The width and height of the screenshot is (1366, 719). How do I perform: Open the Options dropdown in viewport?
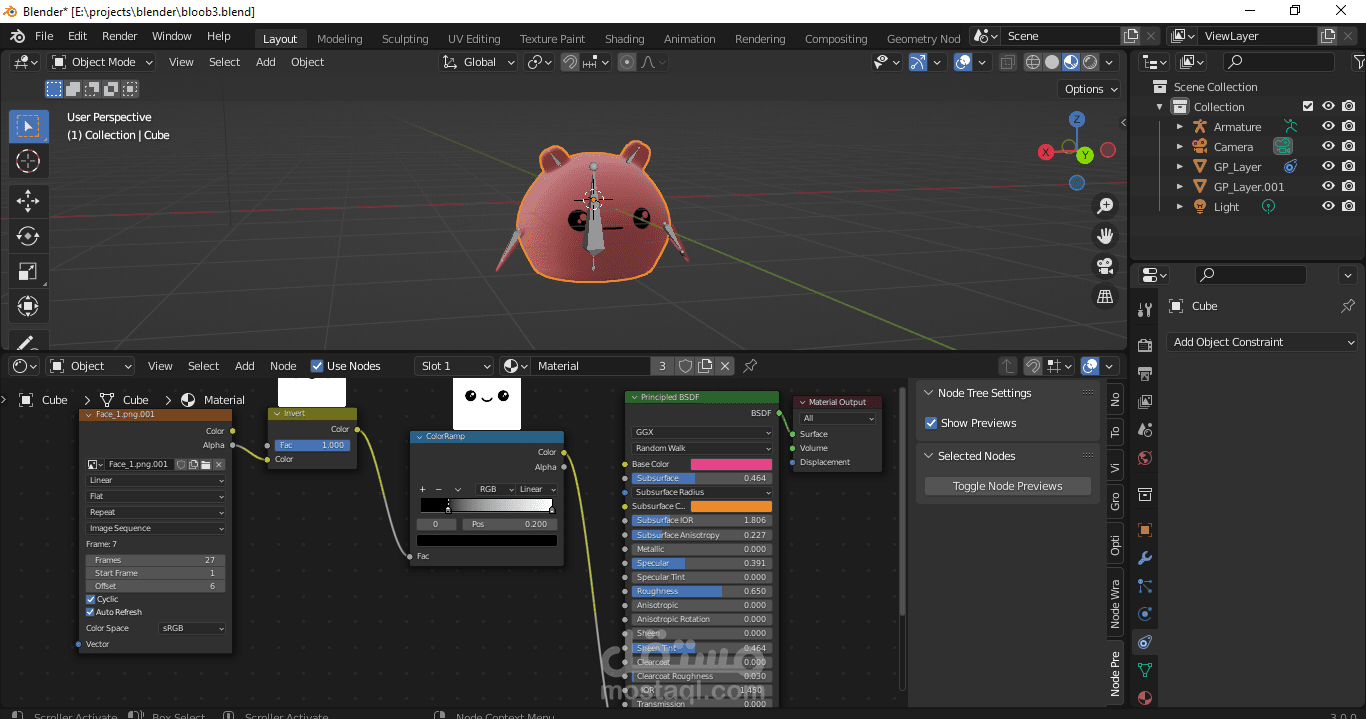1091,89
